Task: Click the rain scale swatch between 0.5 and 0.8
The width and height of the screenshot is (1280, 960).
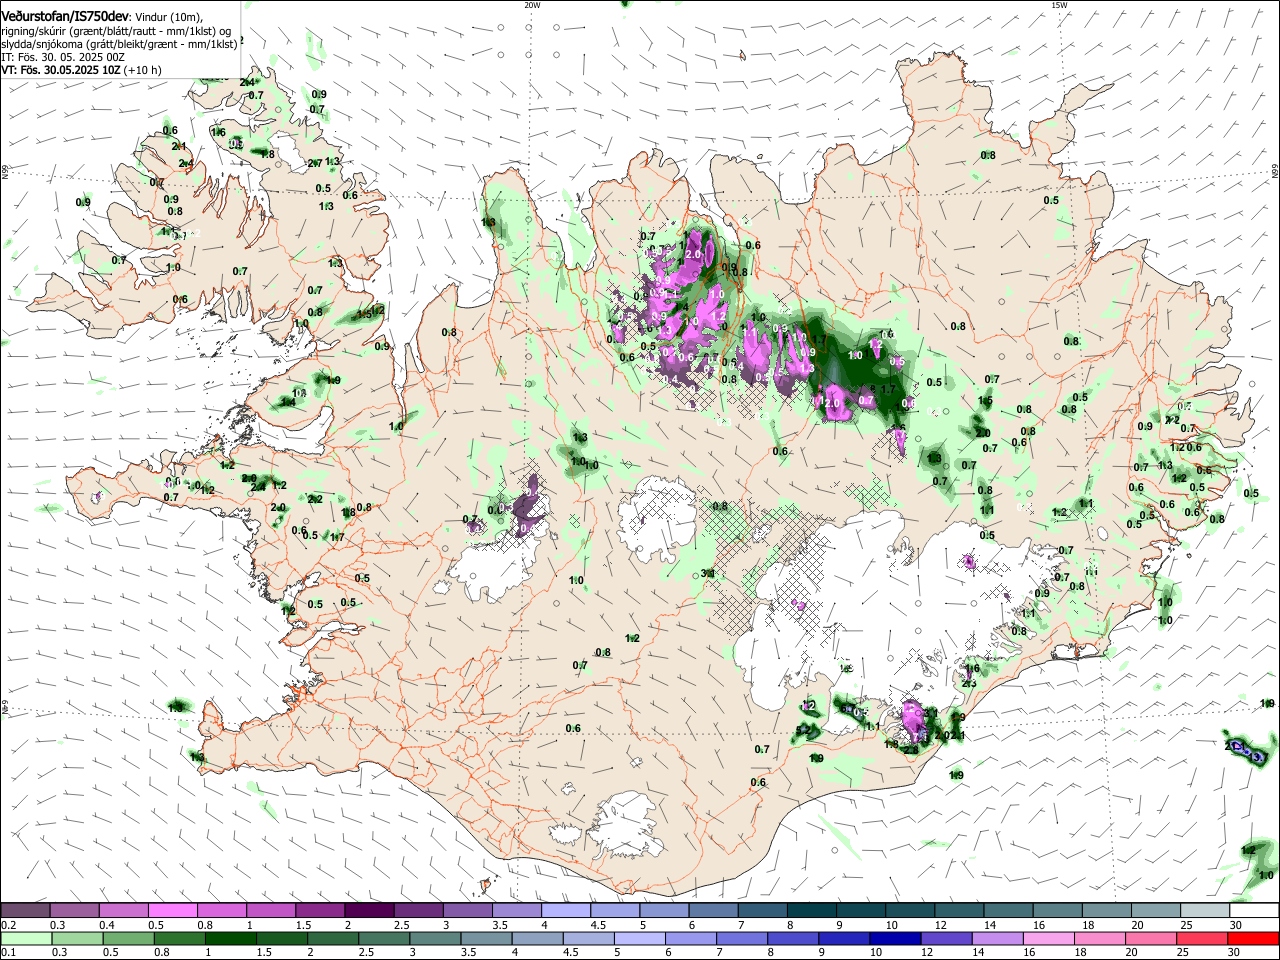Action: click(x=127, y=939)
